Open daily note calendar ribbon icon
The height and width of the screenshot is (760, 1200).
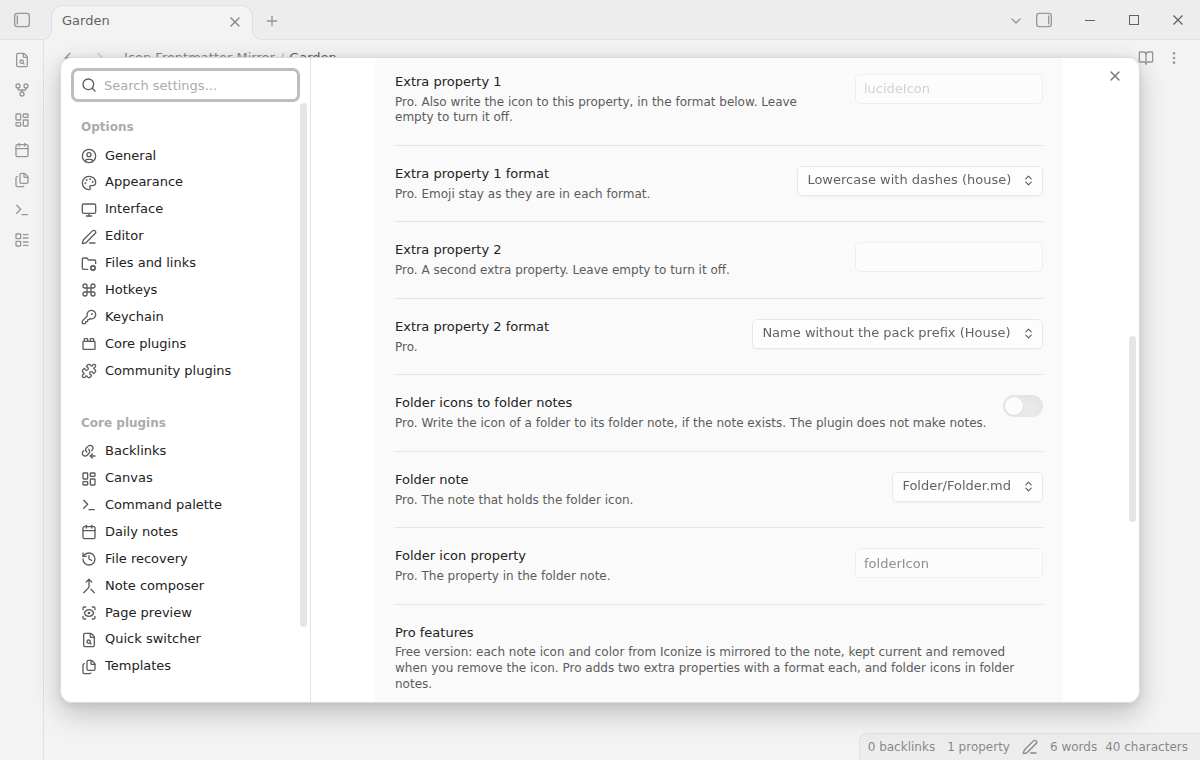(x=22, y=150)
